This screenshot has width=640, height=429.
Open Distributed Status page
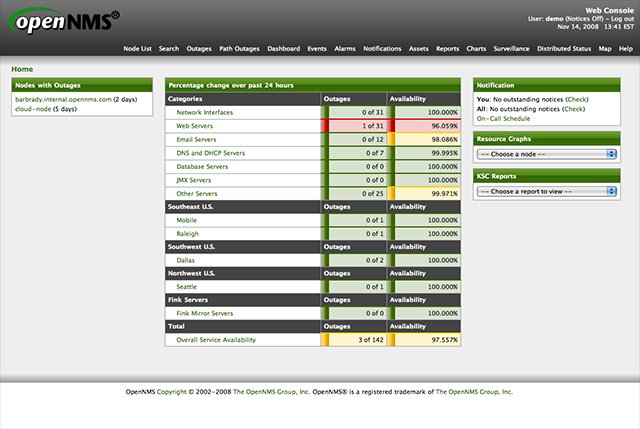tap(564, 49)
